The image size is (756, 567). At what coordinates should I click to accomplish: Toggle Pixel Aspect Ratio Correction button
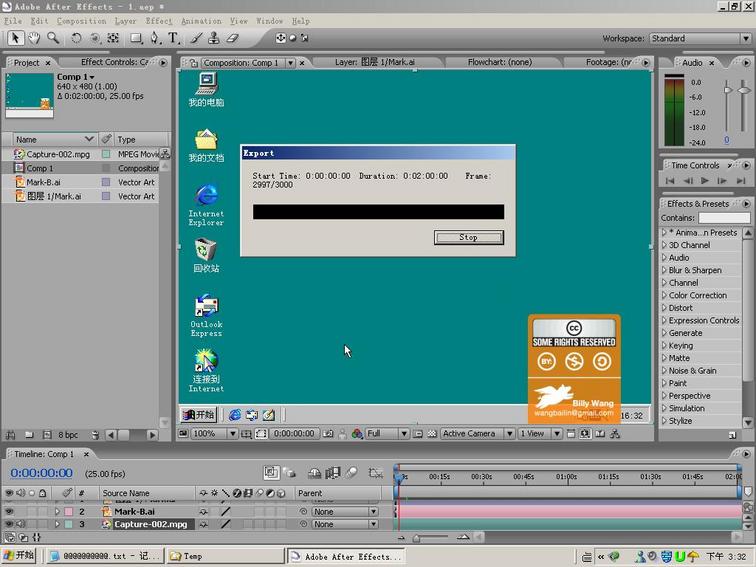pyautogui.click(x=571, y=434)
